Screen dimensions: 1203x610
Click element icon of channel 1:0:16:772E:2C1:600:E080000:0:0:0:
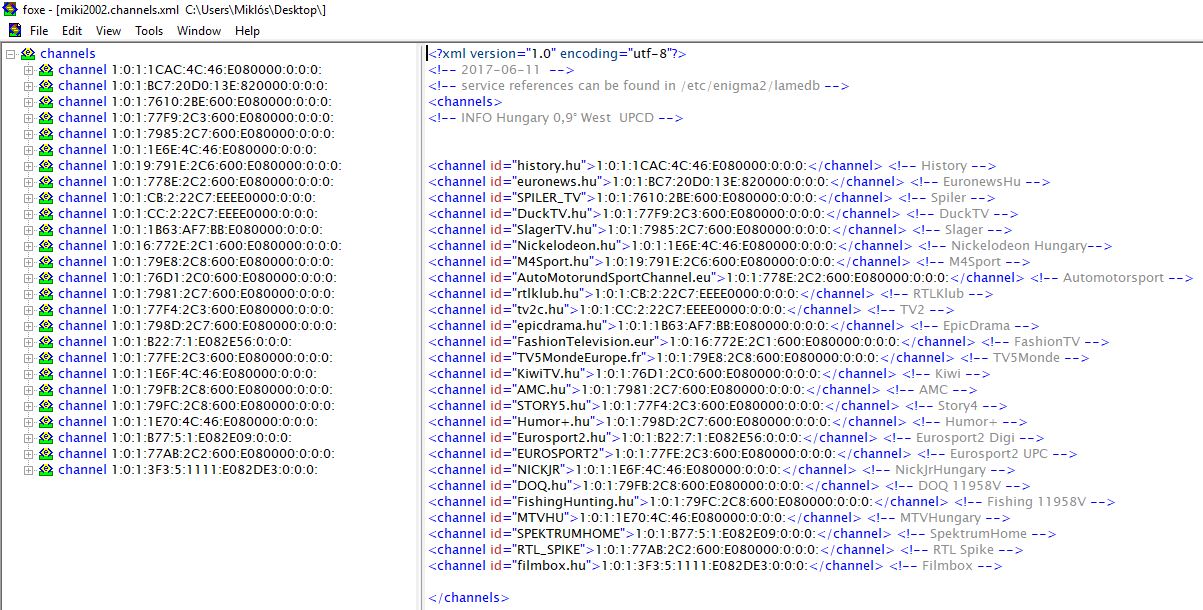pos(46,246)
